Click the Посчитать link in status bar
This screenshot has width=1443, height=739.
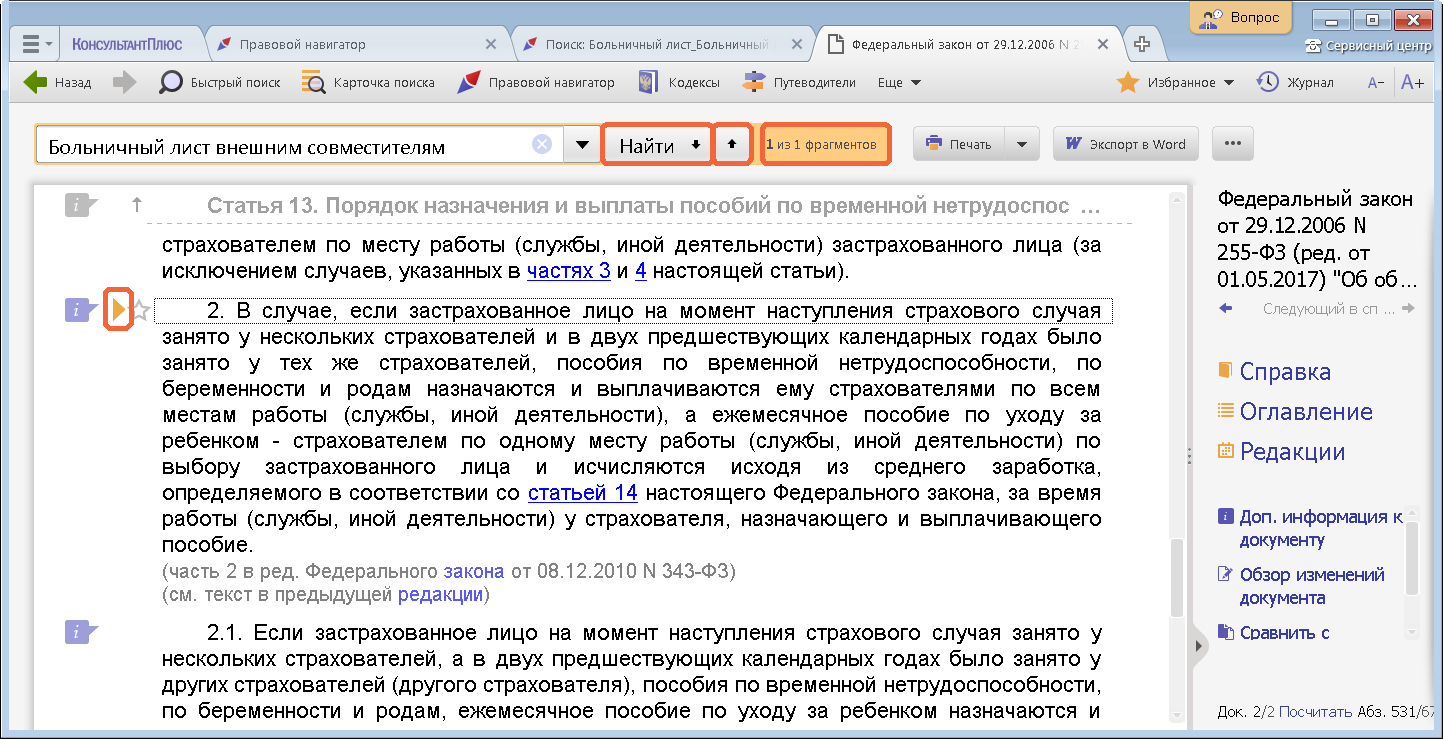1316,712
